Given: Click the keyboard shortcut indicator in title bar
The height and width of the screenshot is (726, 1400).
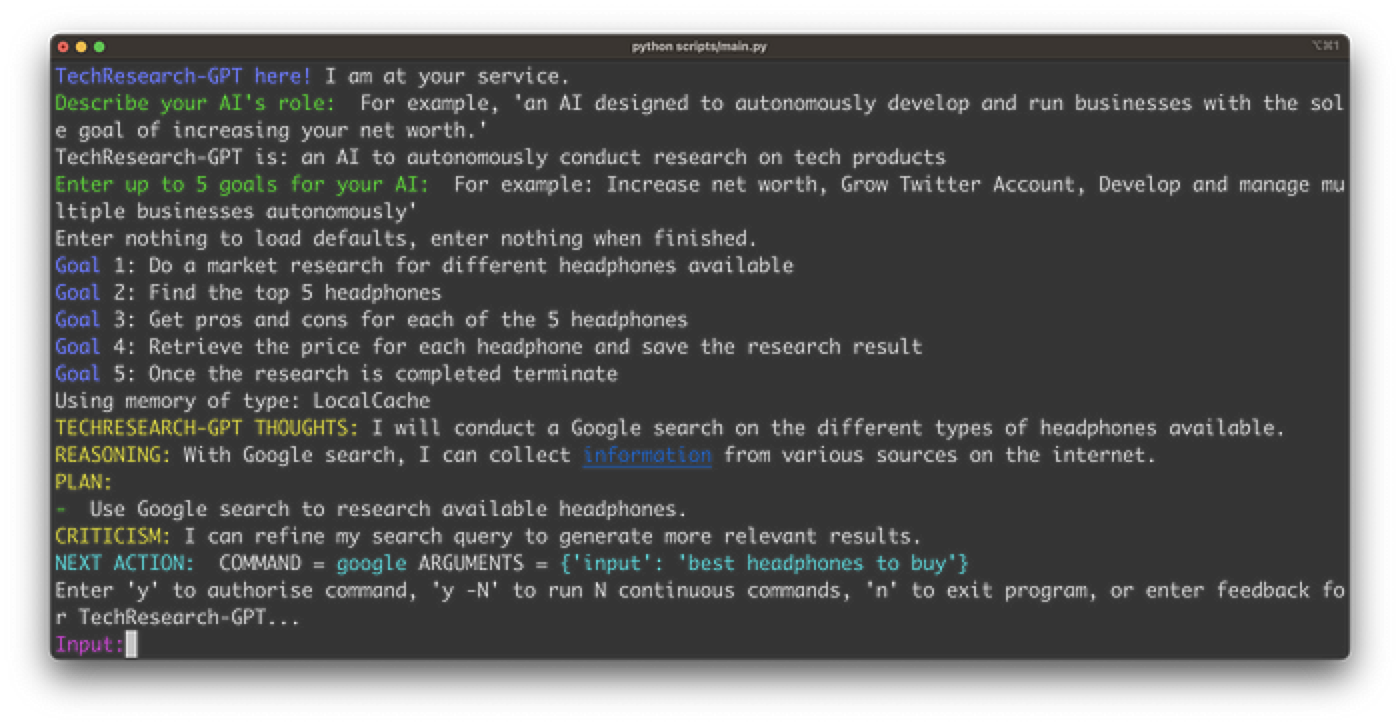Looking at the screenshot, I should pyautogui.click(x=1325, y=47).
